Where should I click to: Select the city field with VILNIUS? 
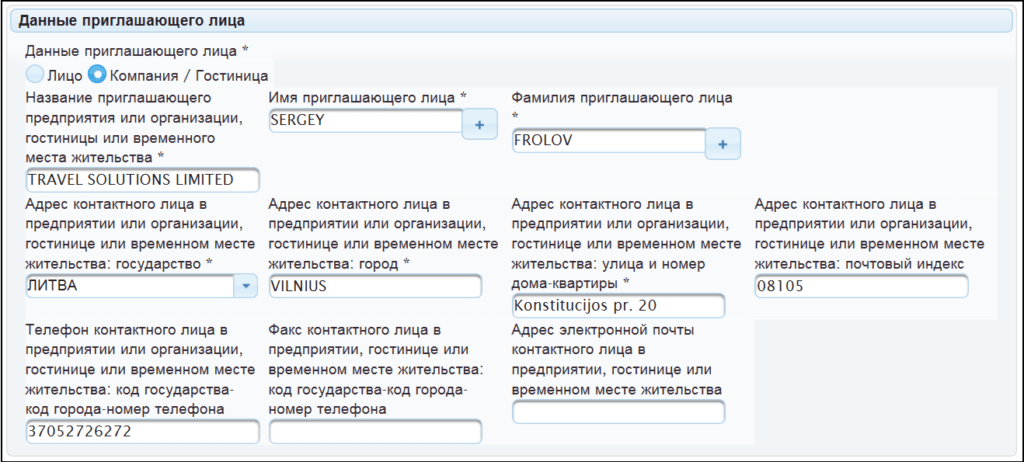tap(375, 286)
